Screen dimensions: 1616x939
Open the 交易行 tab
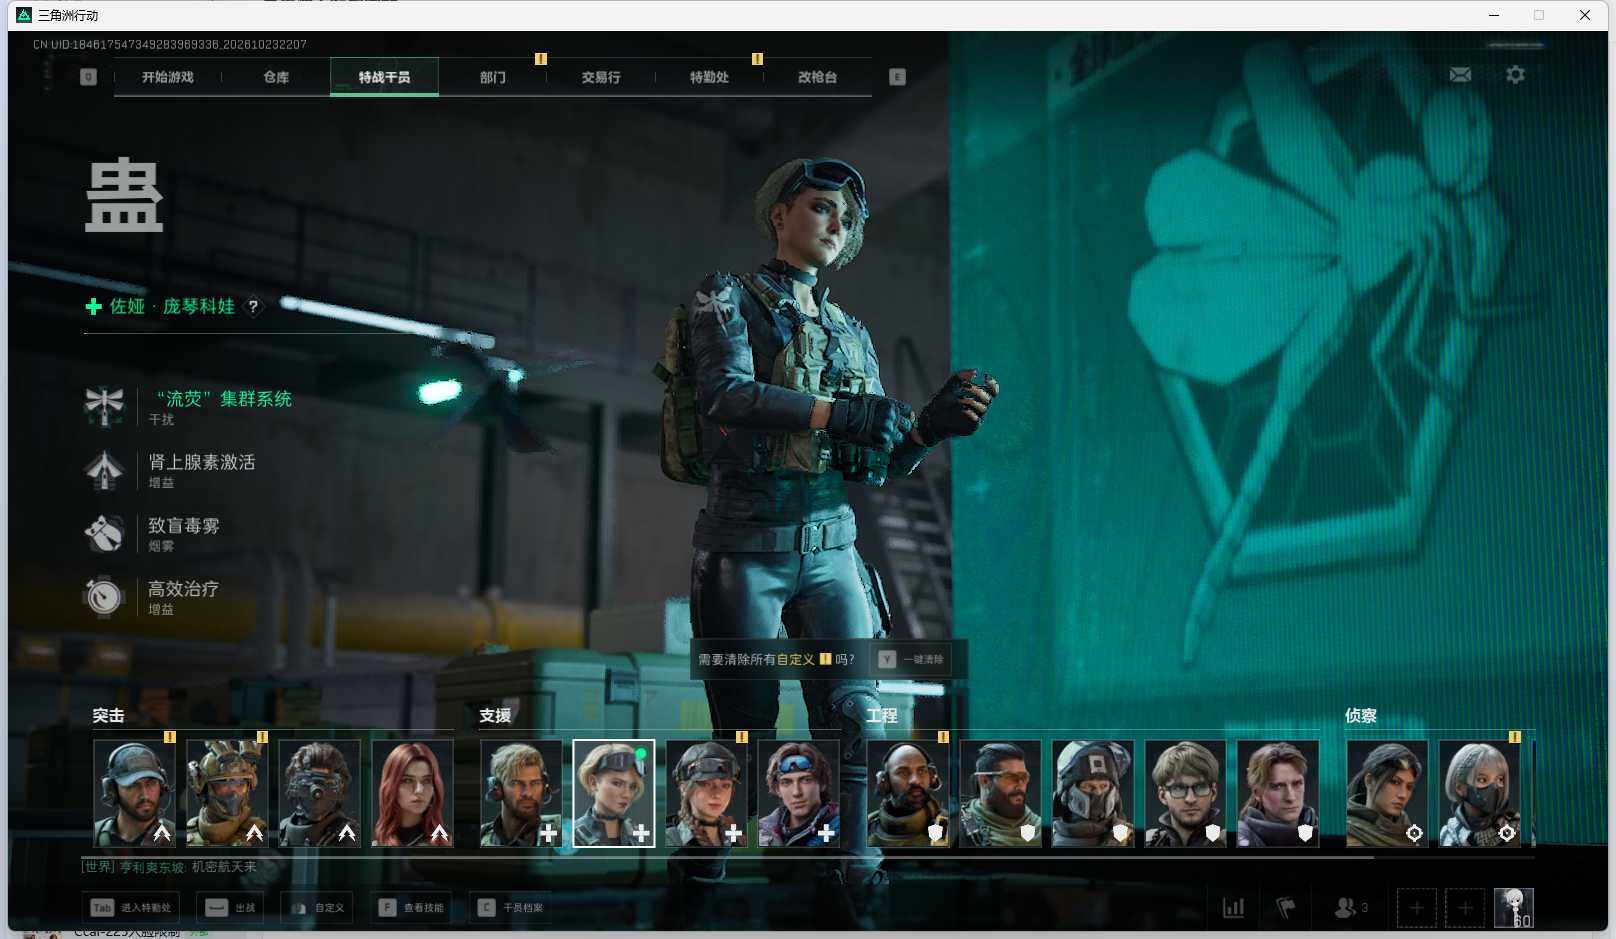601,77
